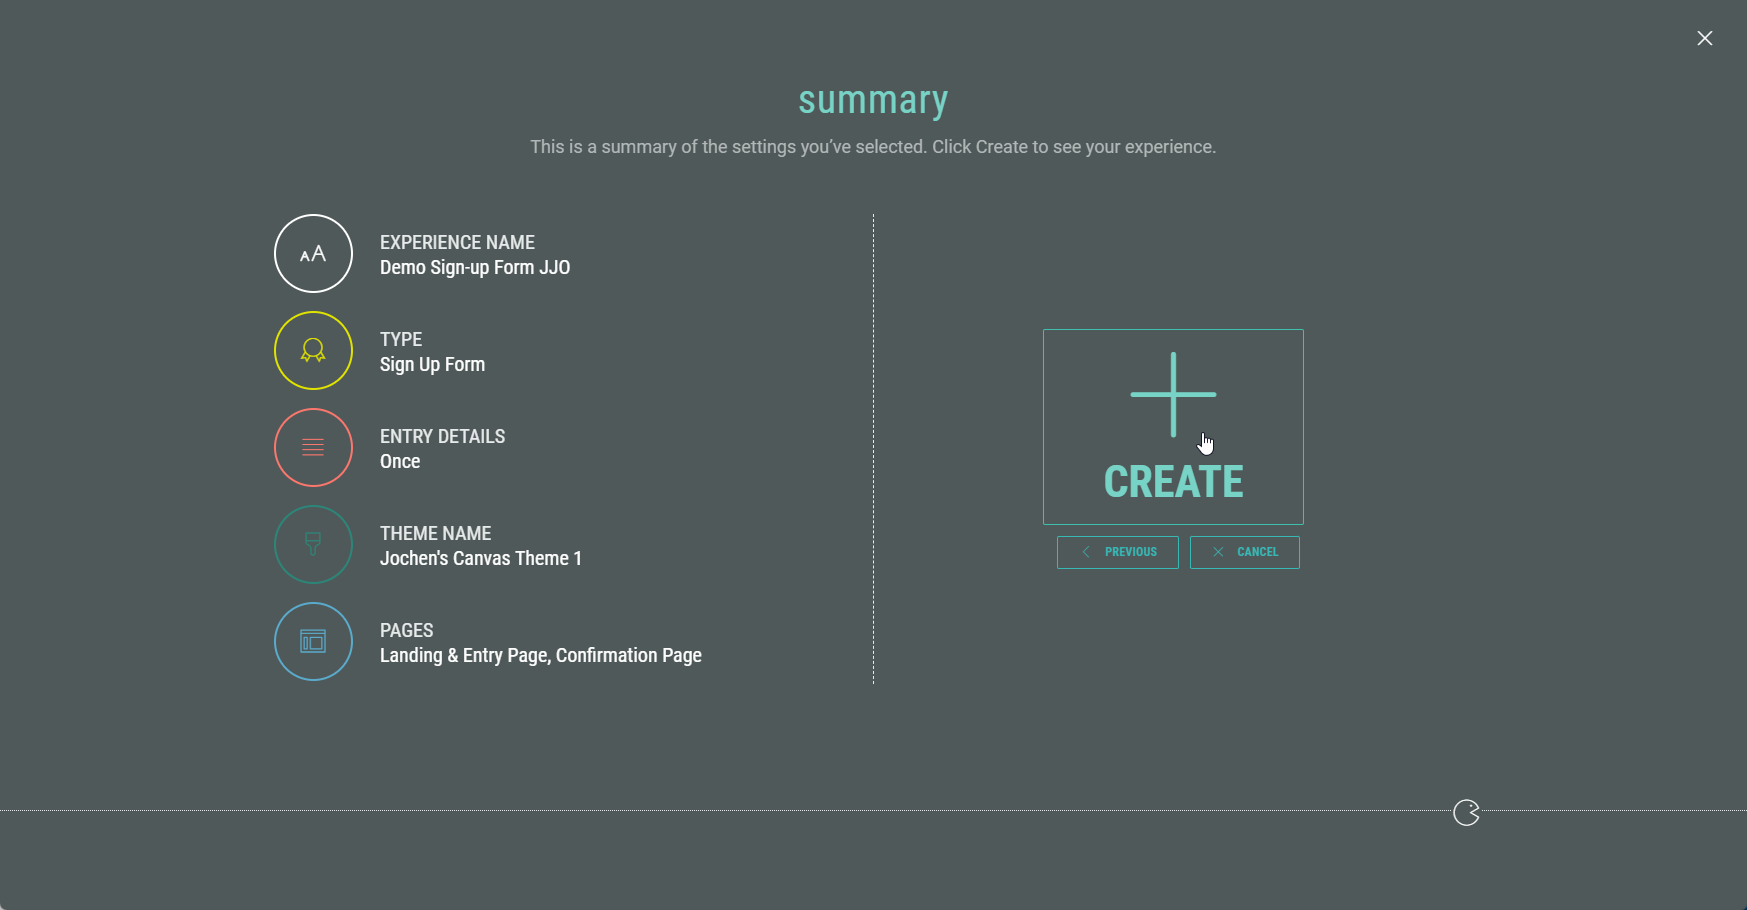Click the CREATE text label
The width and height of the screenshot is (1747, 910).
[x=1173, y=482]
